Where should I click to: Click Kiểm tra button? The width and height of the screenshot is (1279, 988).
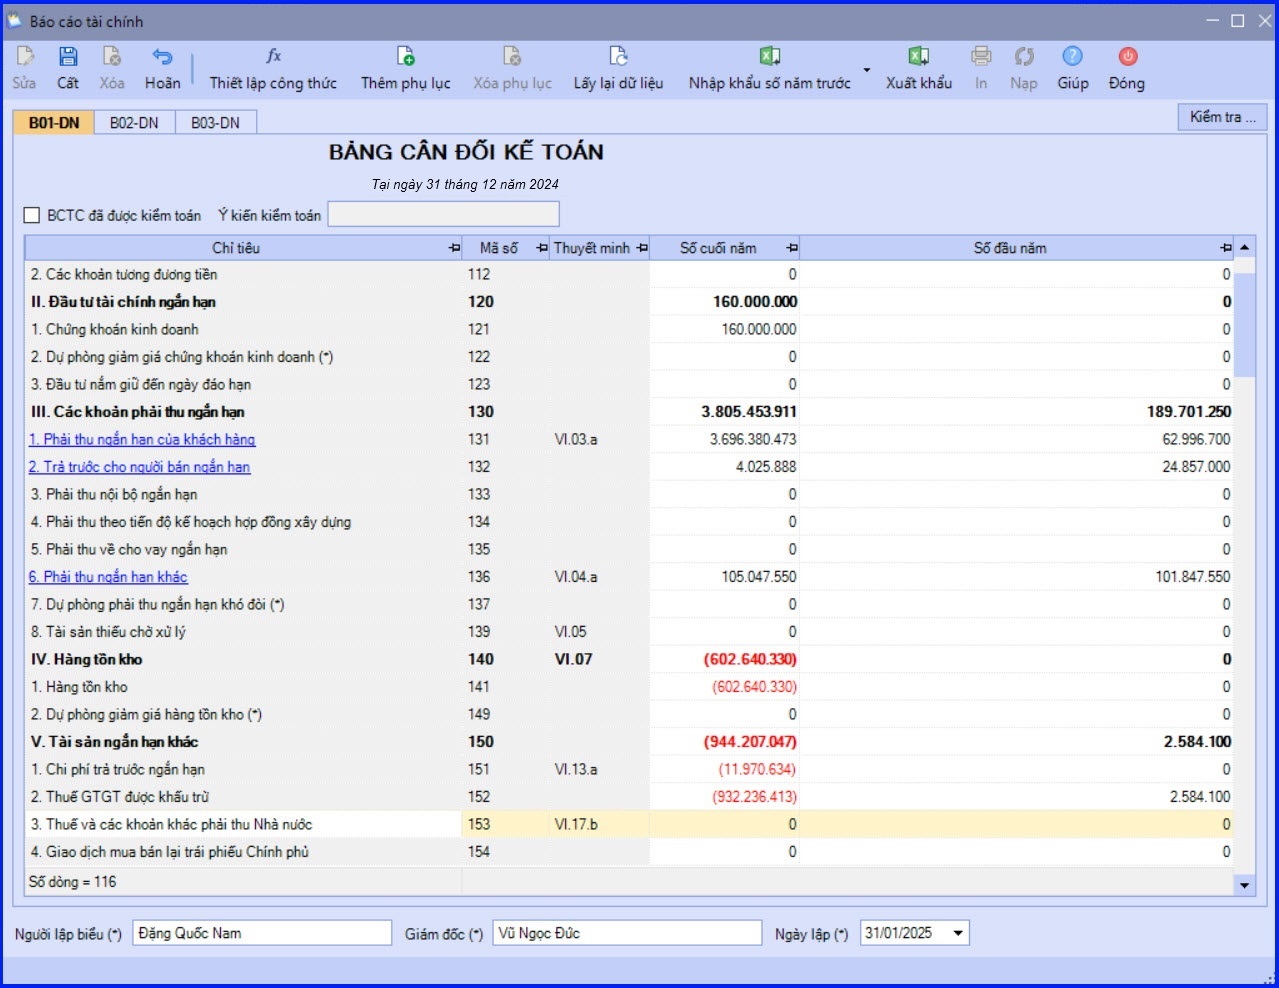tap(1222, 117)
